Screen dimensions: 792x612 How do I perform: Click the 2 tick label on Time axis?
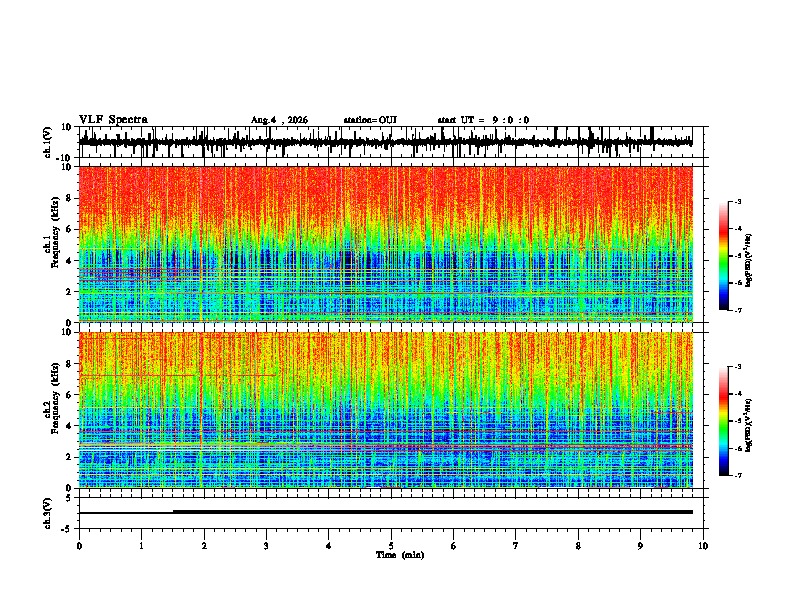pos(204,546)
